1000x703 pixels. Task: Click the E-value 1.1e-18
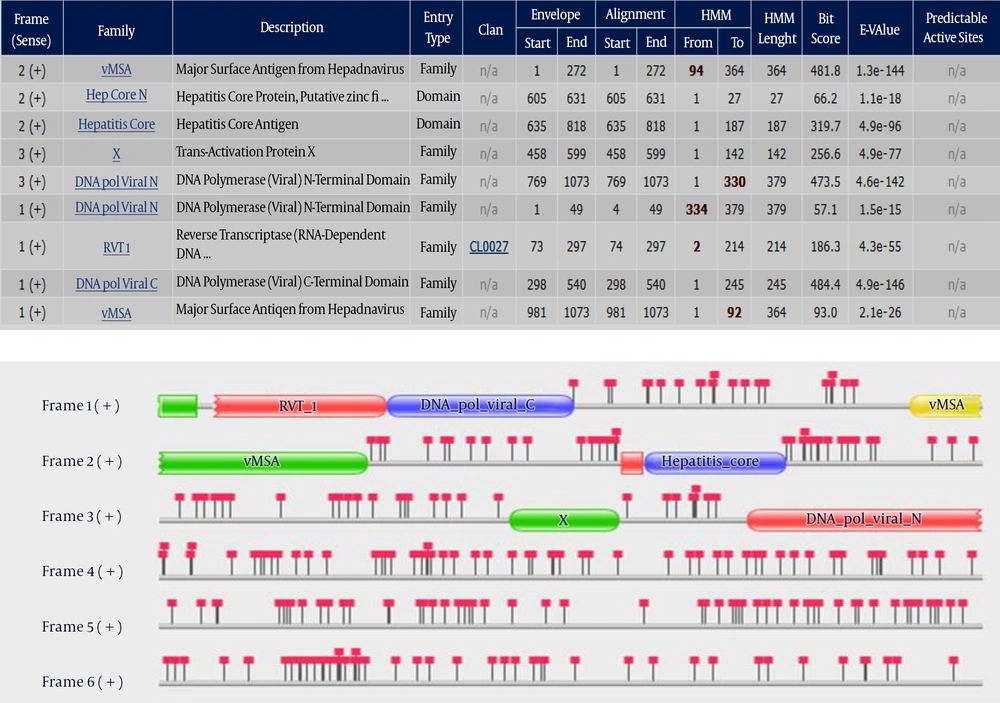(x=880, y=98)
